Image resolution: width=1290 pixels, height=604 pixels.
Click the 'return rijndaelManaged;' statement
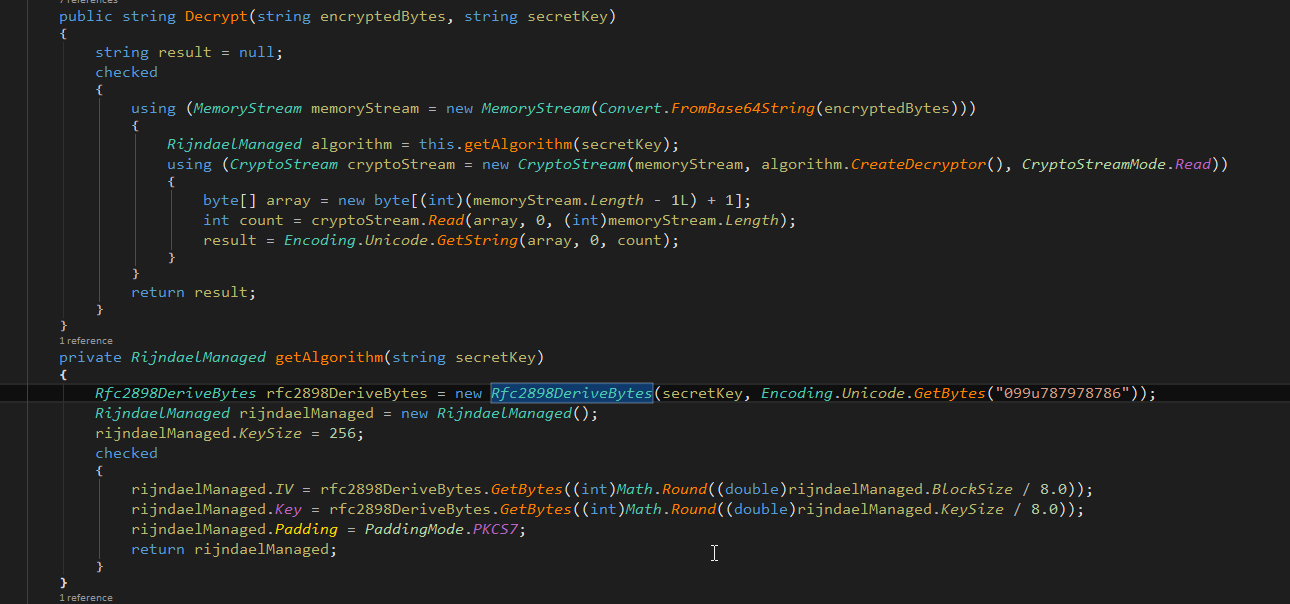(235, 549)
